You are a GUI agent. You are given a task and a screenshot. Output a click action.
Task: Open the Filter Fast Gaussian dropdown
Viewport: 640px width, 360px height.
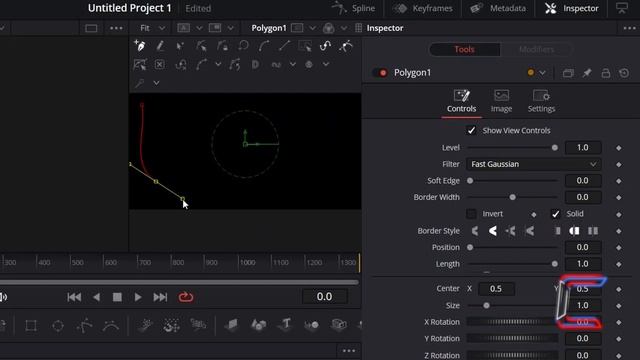pyautogui.click(x=533, y=164)
